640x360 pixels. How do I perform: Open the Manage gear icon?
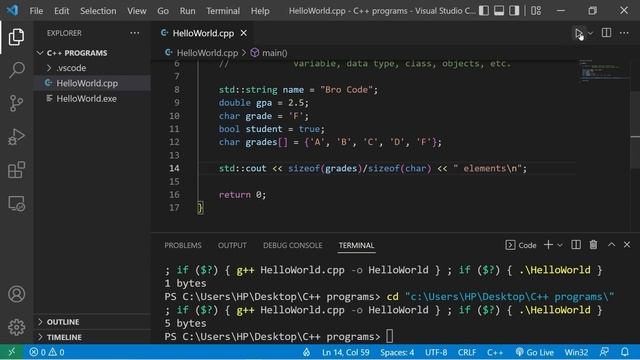click(16, 327)
